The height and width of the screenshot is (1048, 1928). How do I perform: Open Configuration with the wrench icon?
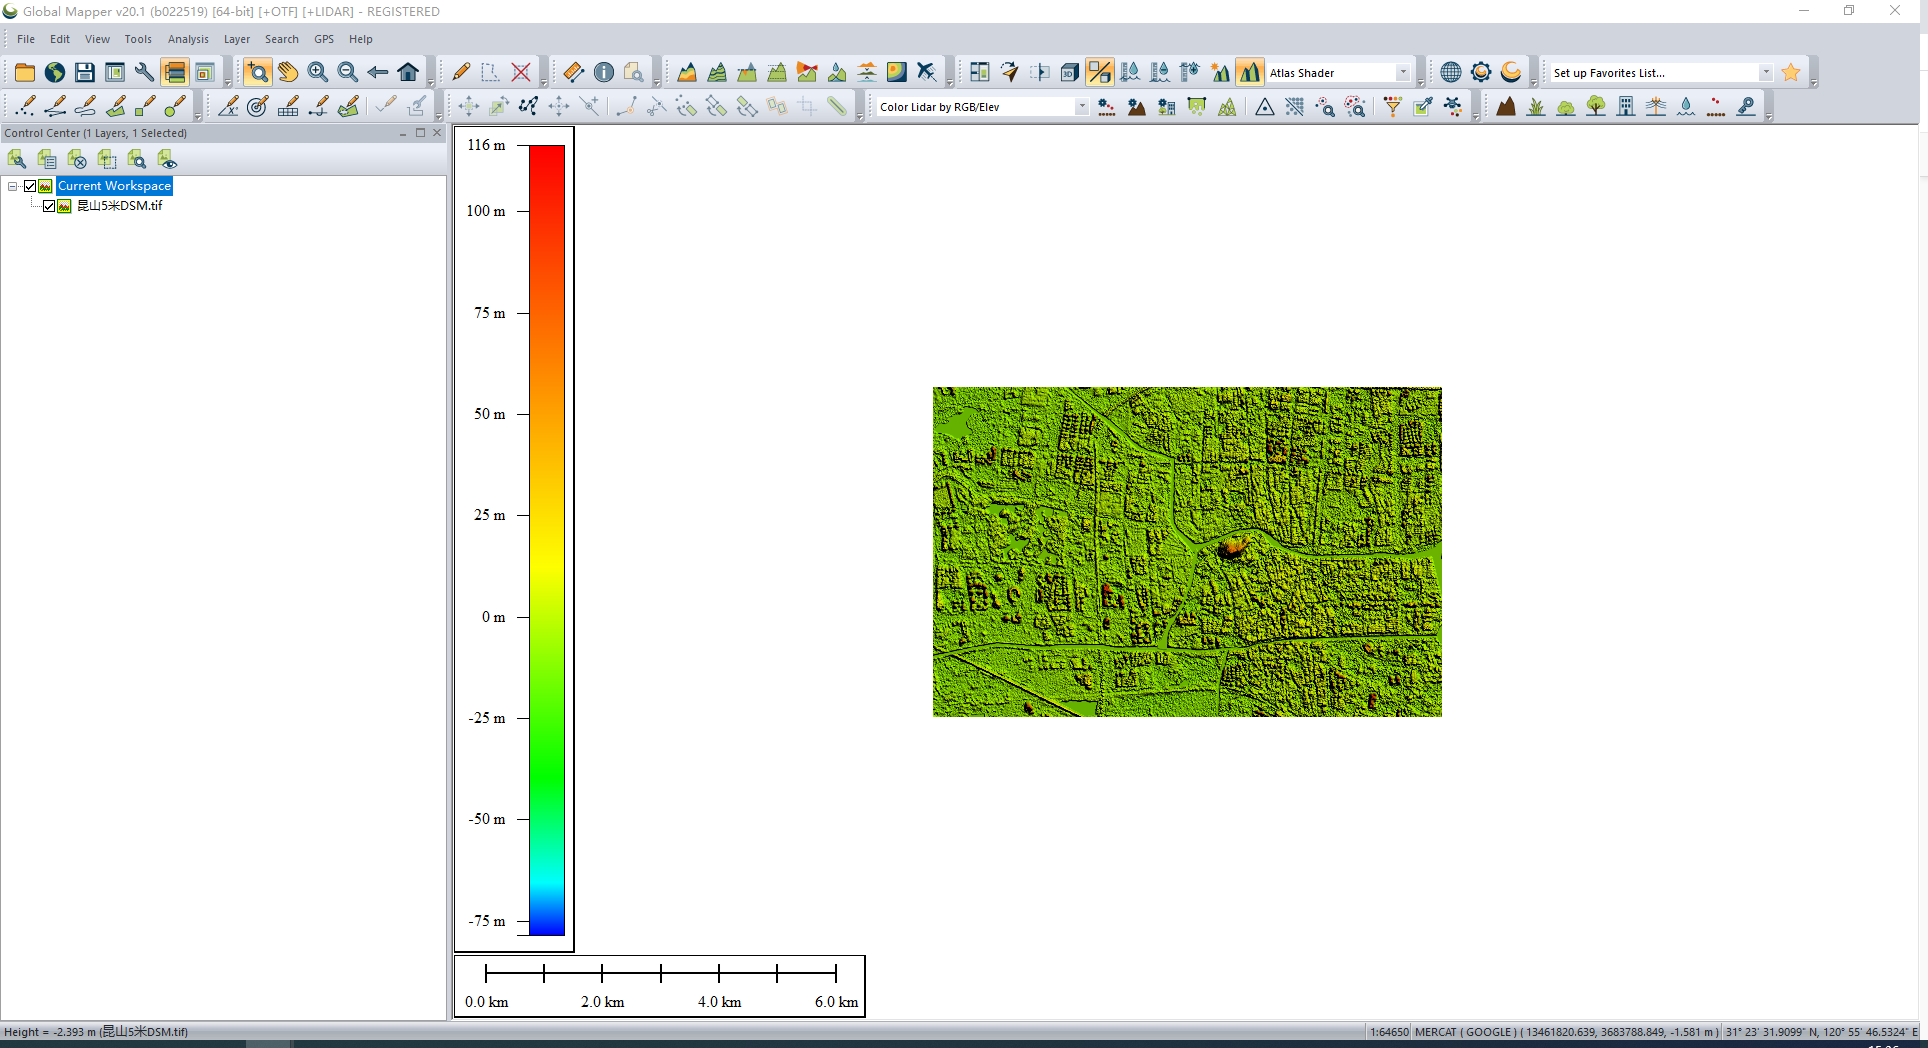click(145, 72)
